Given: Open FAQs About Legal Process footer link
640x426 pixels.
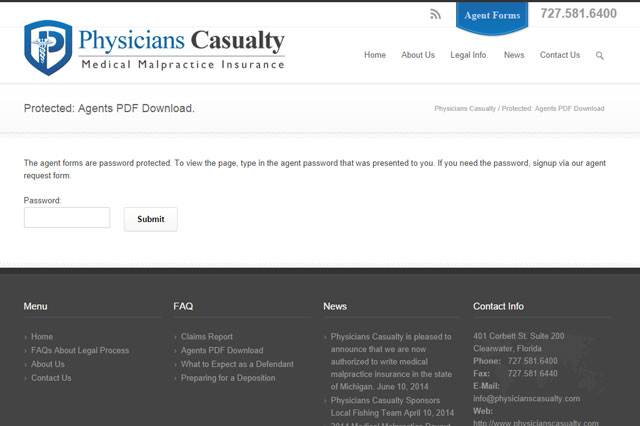Looking at the screenshot, I should (x=80, y=351).
